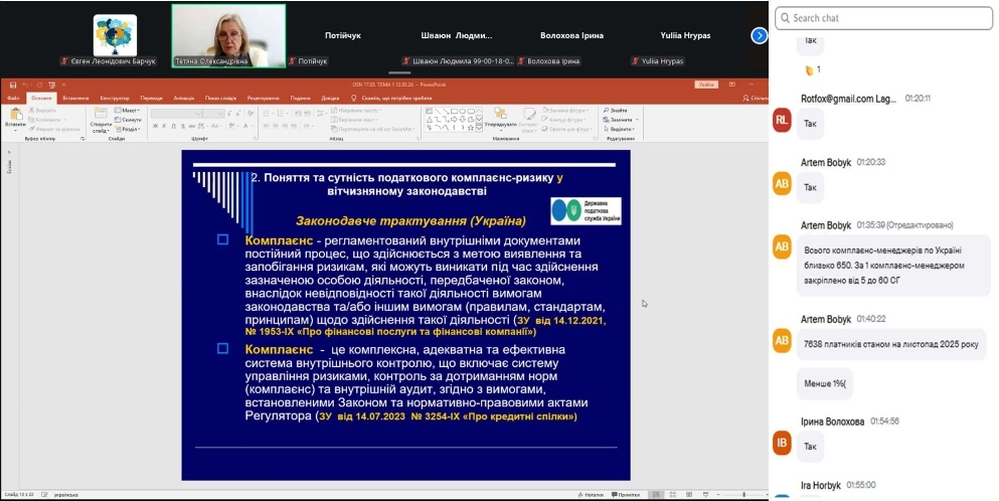Click the Bold (Ж) formatting icon
The height and width of the screenshot is (501, 999).
[155, 126]
